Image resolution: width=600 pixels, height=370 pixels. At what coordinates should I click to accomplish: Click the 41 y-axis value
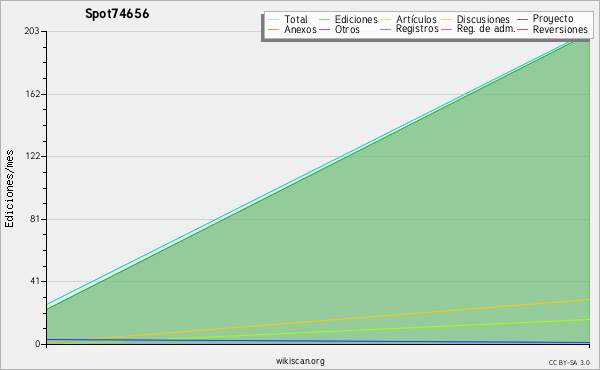35,281
